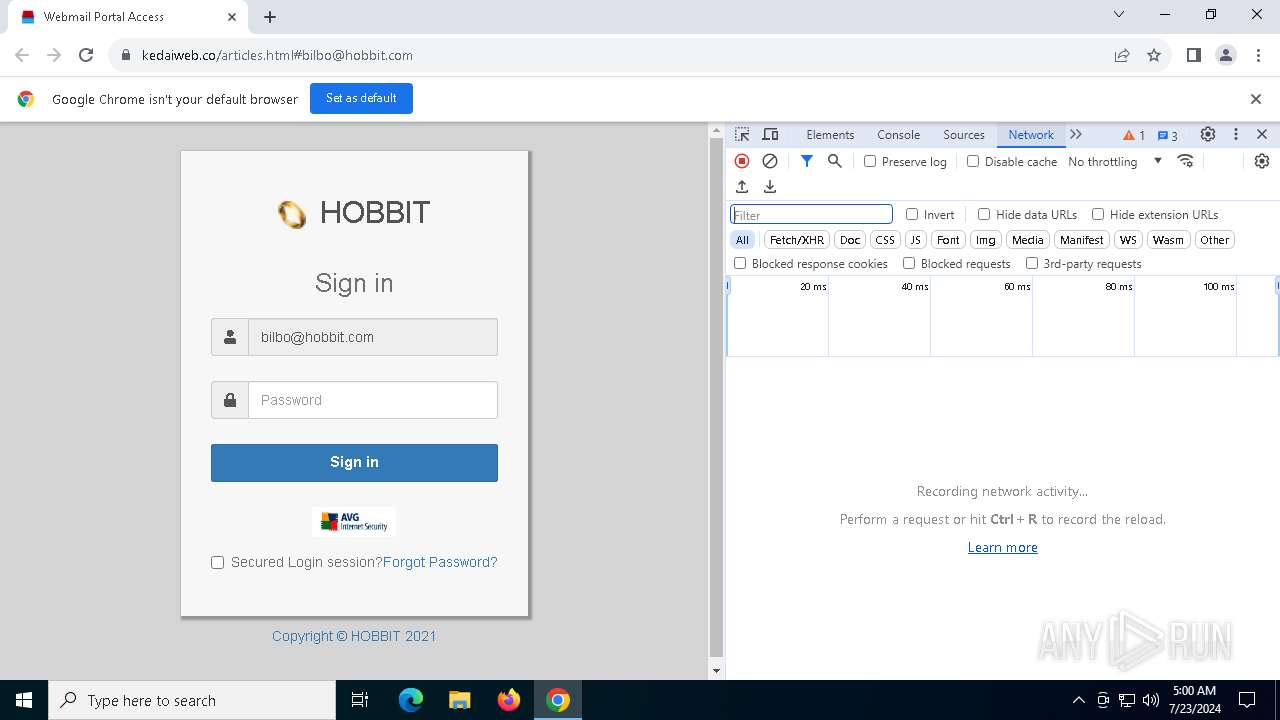Filter requests by CSS type
This screenshot has width=1280, height=720.
coord(885,240)
